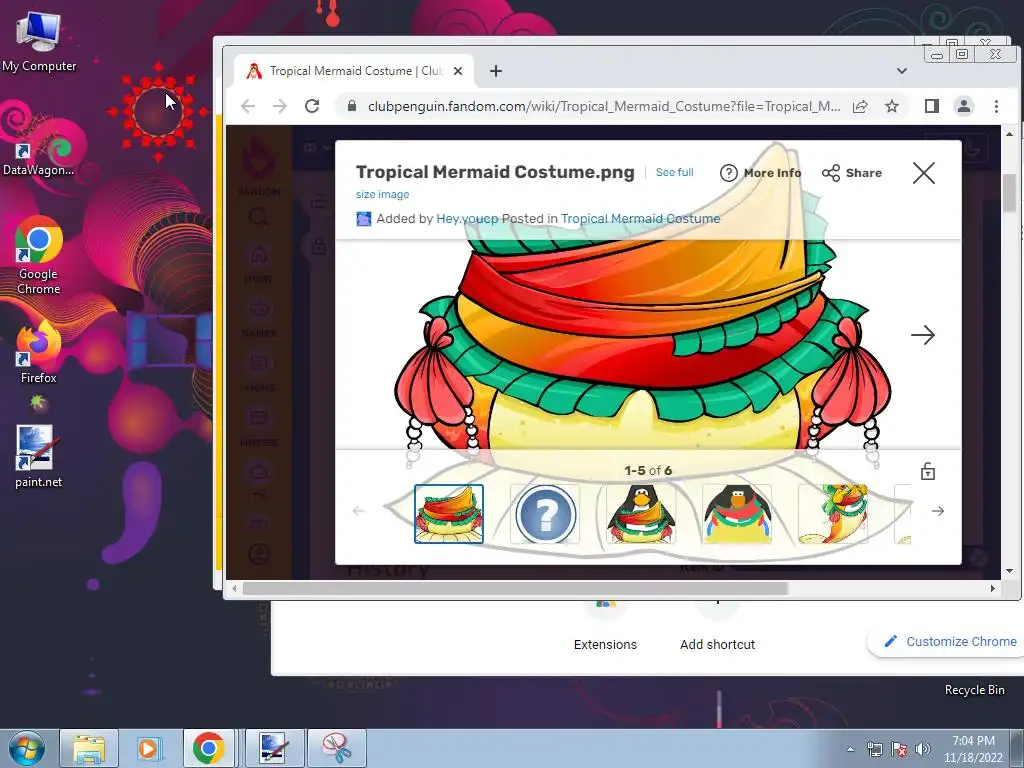Select penguin back view thumbnail
This screenshot has width=1024, height=768.
click(737, 513)
